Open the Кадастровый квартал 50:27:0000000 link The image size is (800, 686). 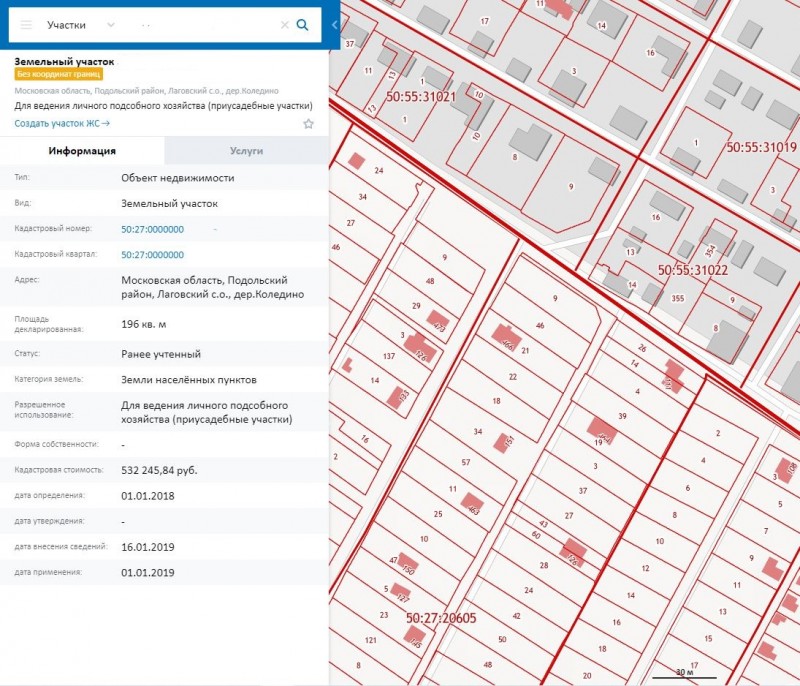pyautogui.click(x=152, y=255)
